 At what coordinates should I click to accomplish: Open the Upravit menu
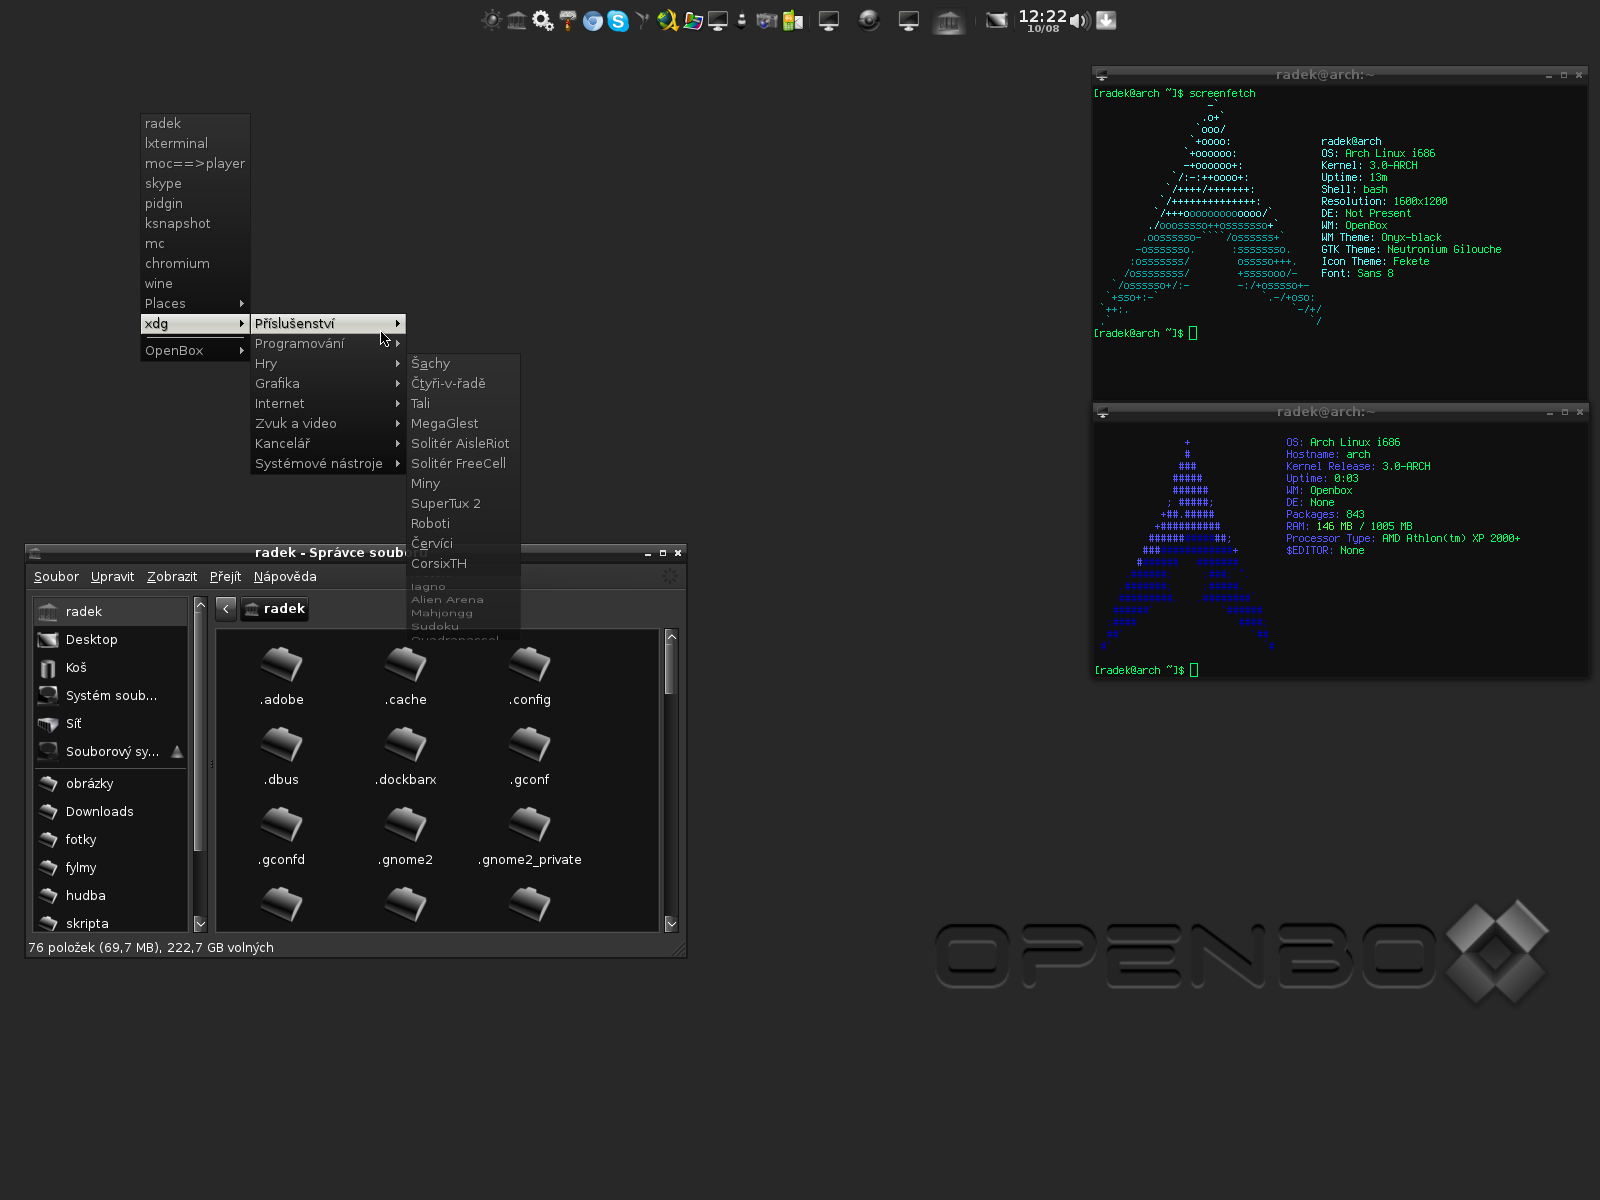click(x=112, y=577)
